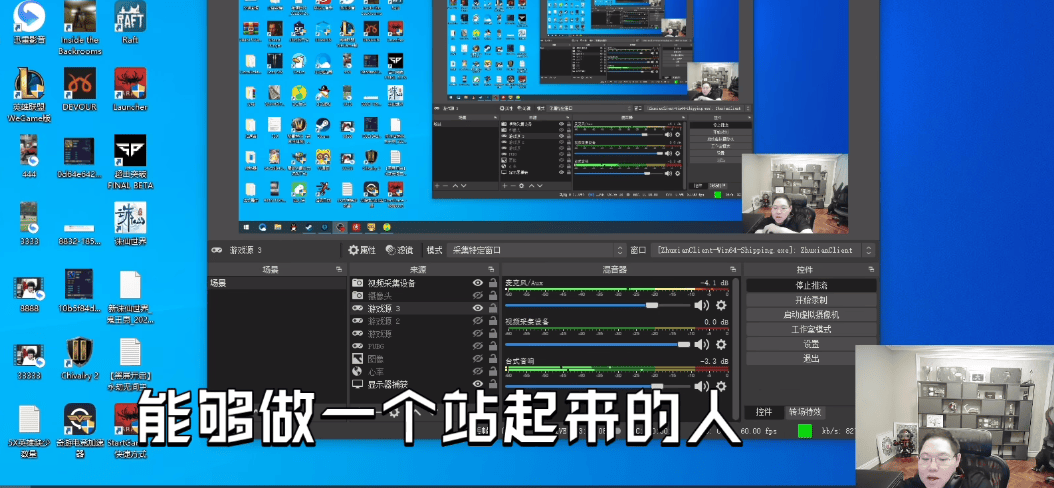Open the DEVOUR desktop shortcut

coord(80,89)
